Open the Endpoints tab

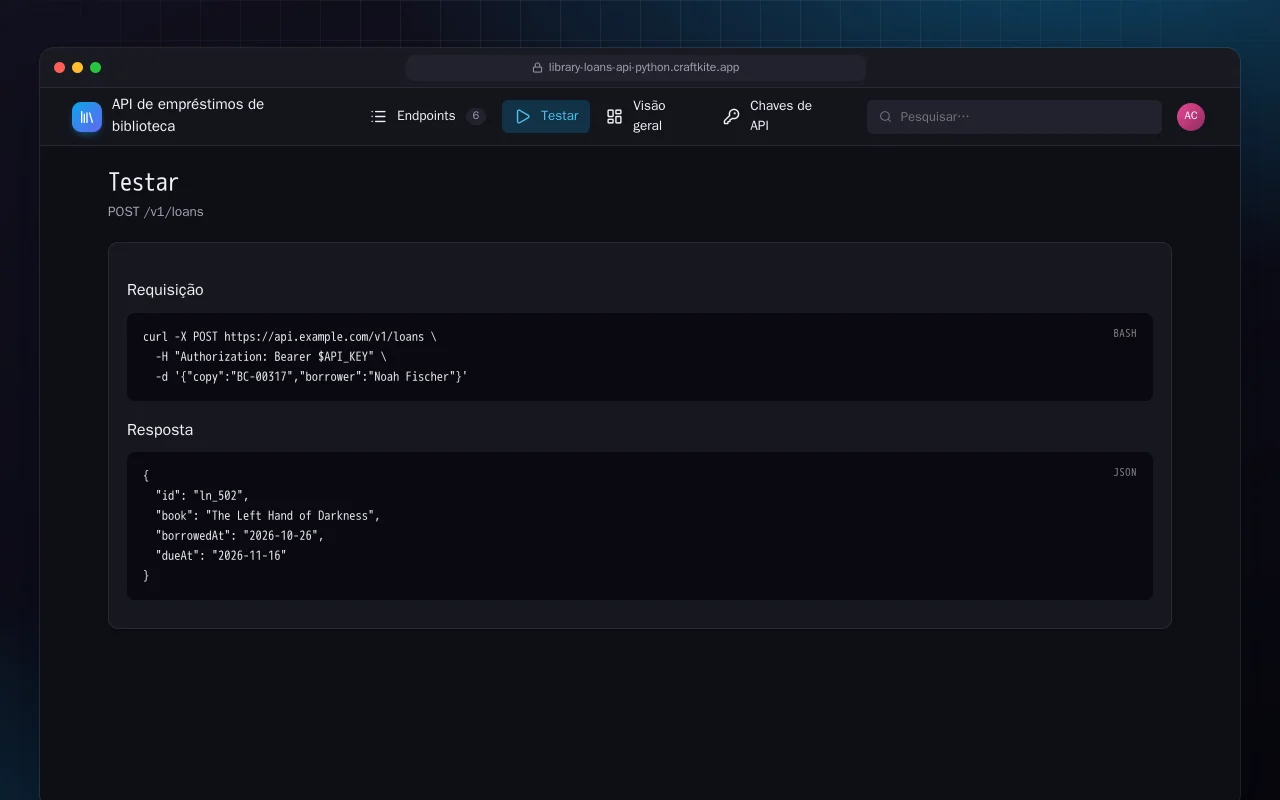coord(428,116)
